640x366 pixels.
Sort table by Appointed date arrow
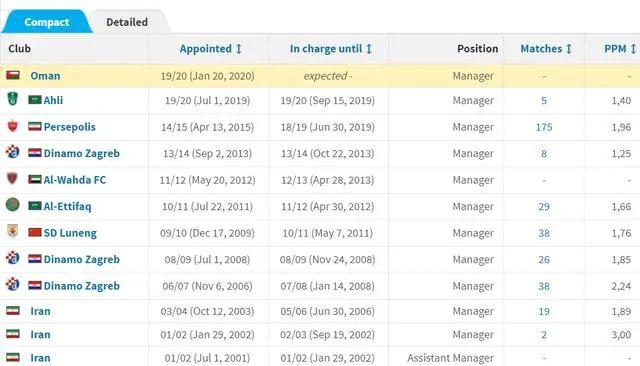point(239,49)
